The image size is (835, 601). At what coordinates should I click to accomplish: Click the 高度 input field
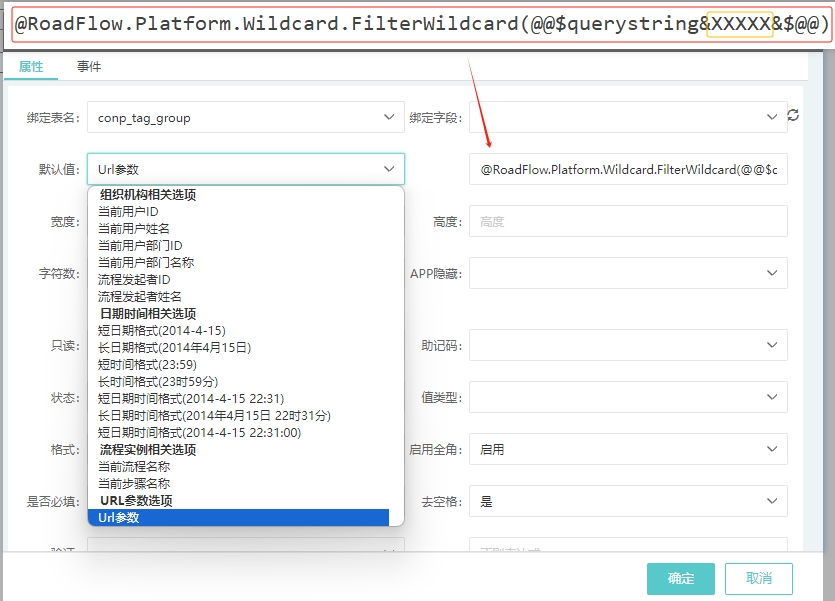(628, 221)
